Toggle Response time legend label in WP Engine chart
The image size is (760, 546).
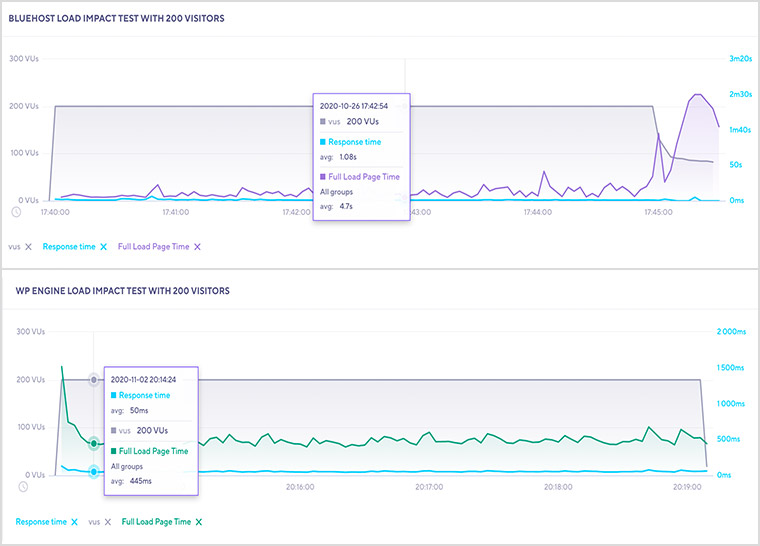[x=41, y=522]
